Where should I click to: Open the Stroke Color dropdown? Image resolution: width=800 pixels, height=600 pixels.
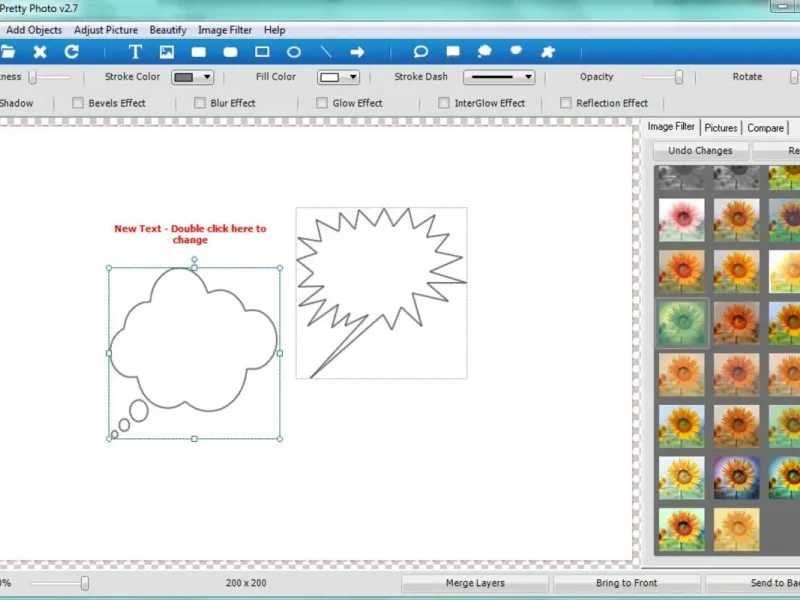pyautogui.click(x=192, y=77)
